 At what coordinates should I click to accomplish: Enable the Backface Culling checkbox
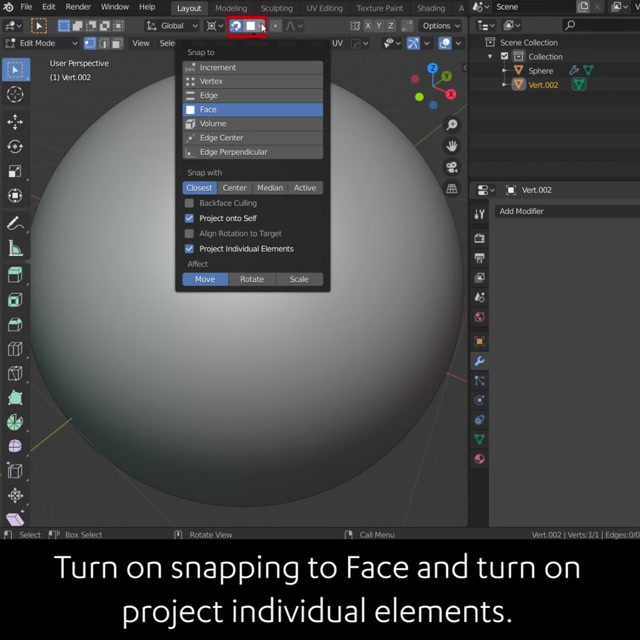coord(189,203)
